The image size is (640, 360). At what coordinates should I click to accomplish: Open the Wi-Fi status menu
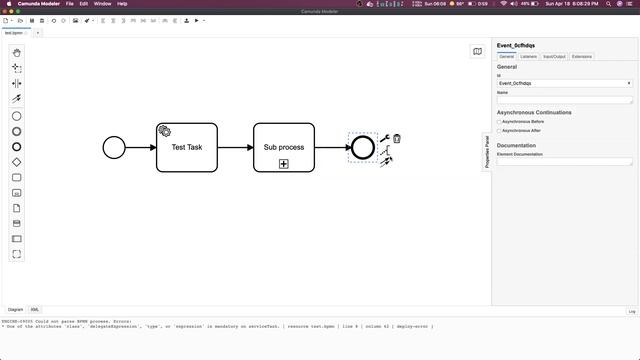pyautogui.click(x=503, y=4)
